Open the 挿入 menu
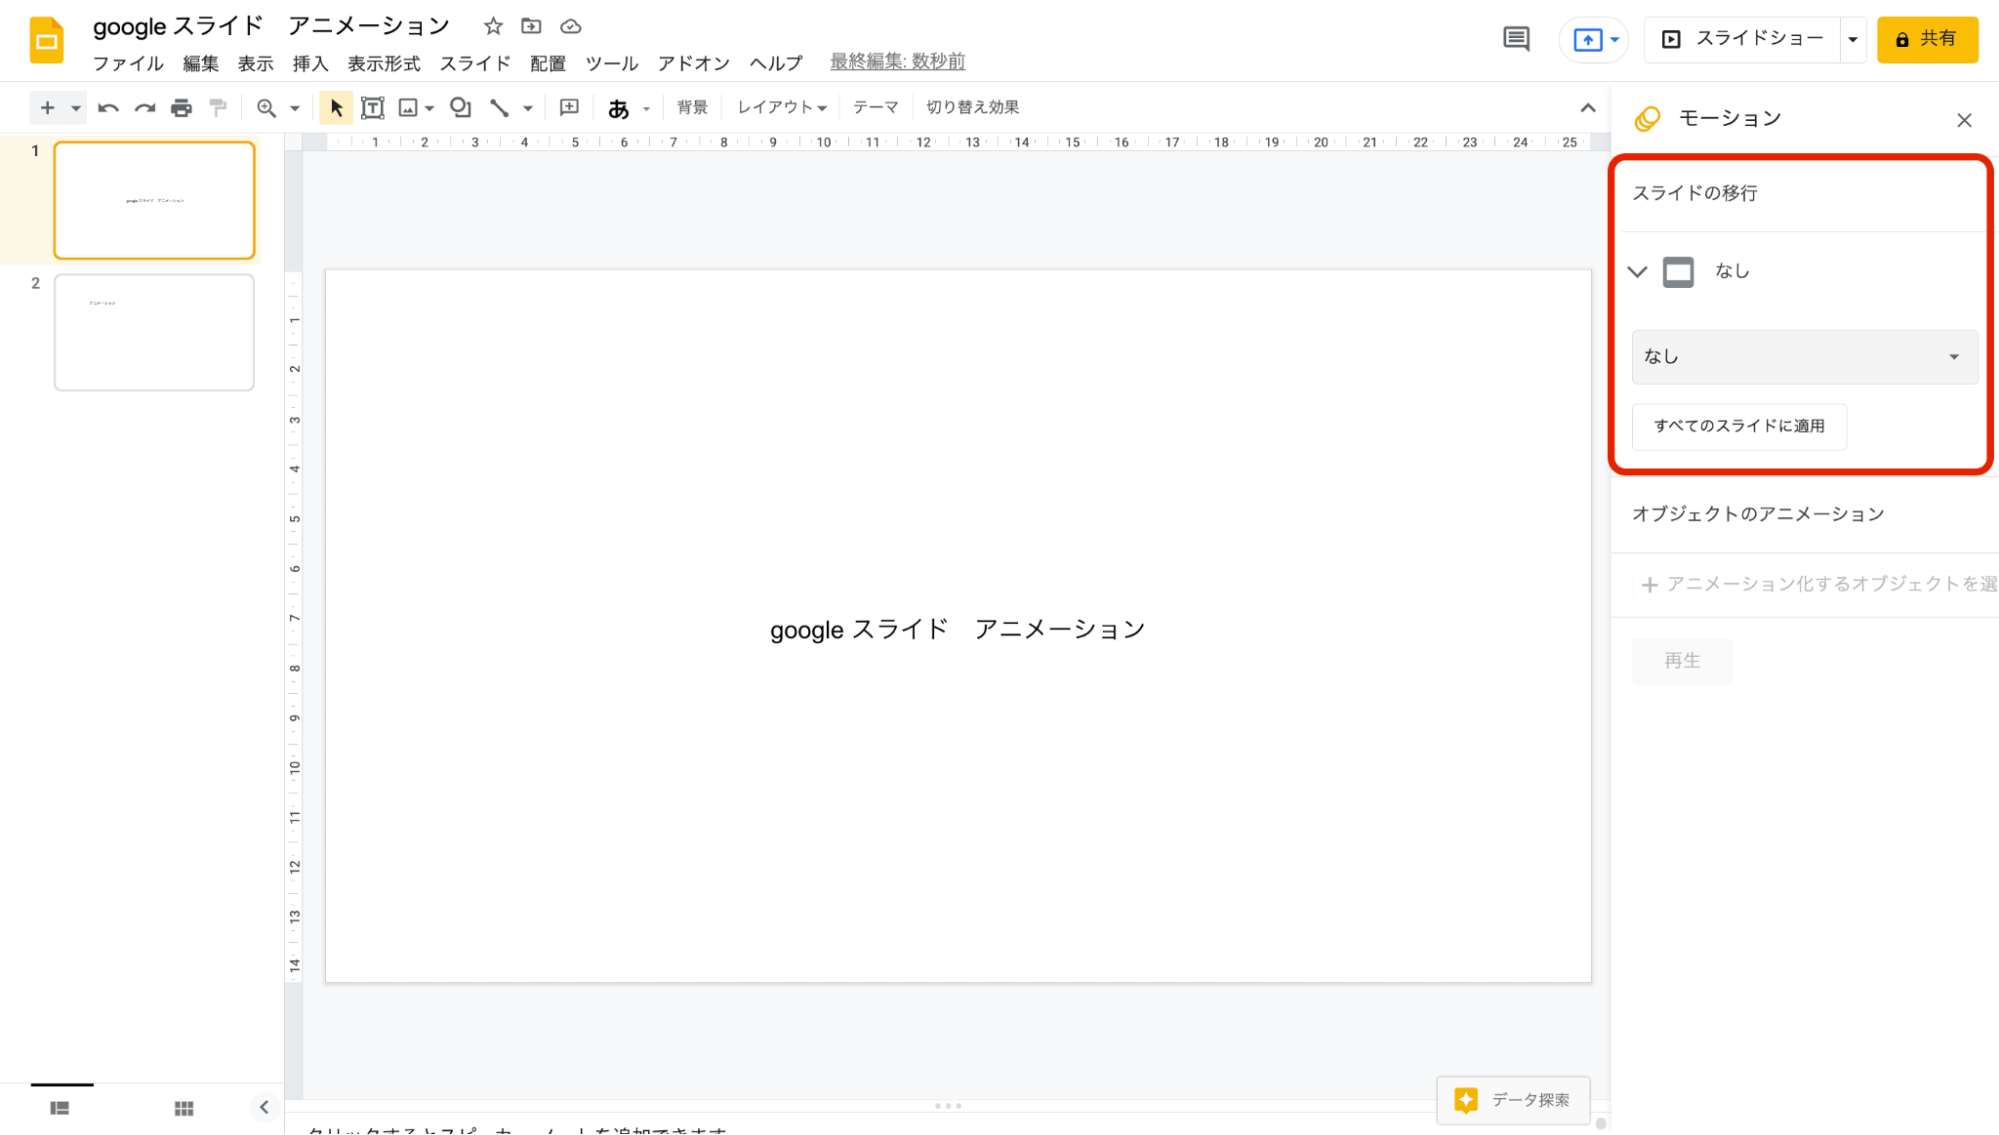The height and width of the screenshot is (1135, 1999). pyautogui.click(x=310, y=63)
